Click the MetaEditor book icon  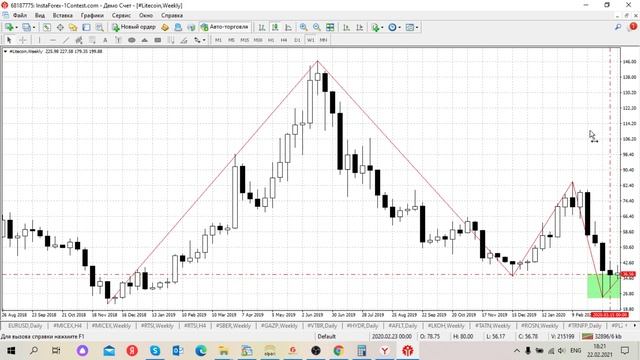pyautogui.click(x=165, y=27)
